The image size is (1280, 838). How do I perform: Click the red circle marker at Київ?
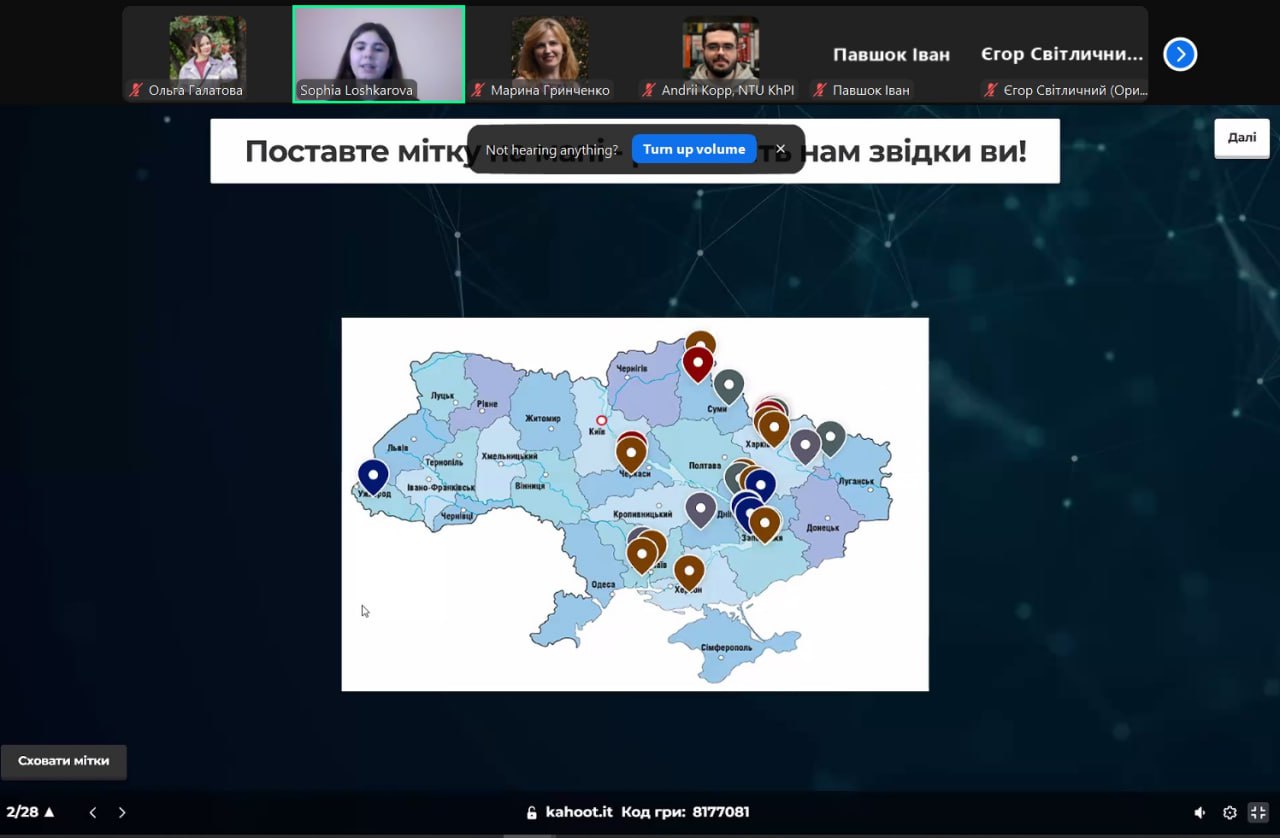pyautogui.click(x=601, y=421)
